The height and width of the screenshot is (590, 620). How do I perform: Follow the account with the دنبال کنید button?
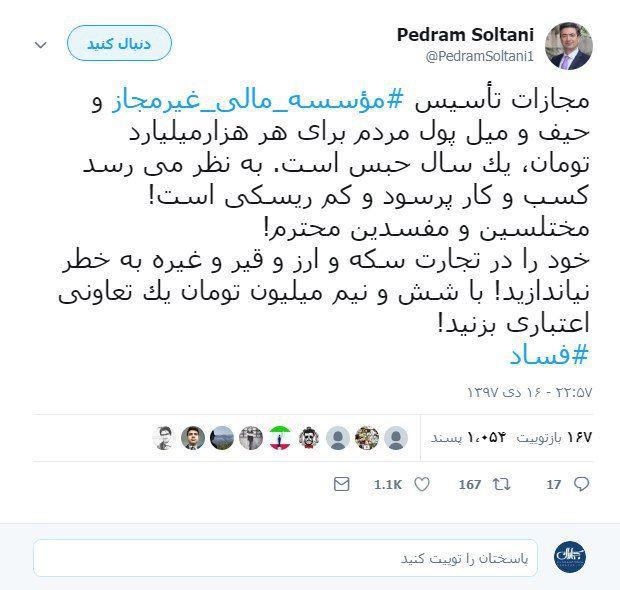(119, 43)
